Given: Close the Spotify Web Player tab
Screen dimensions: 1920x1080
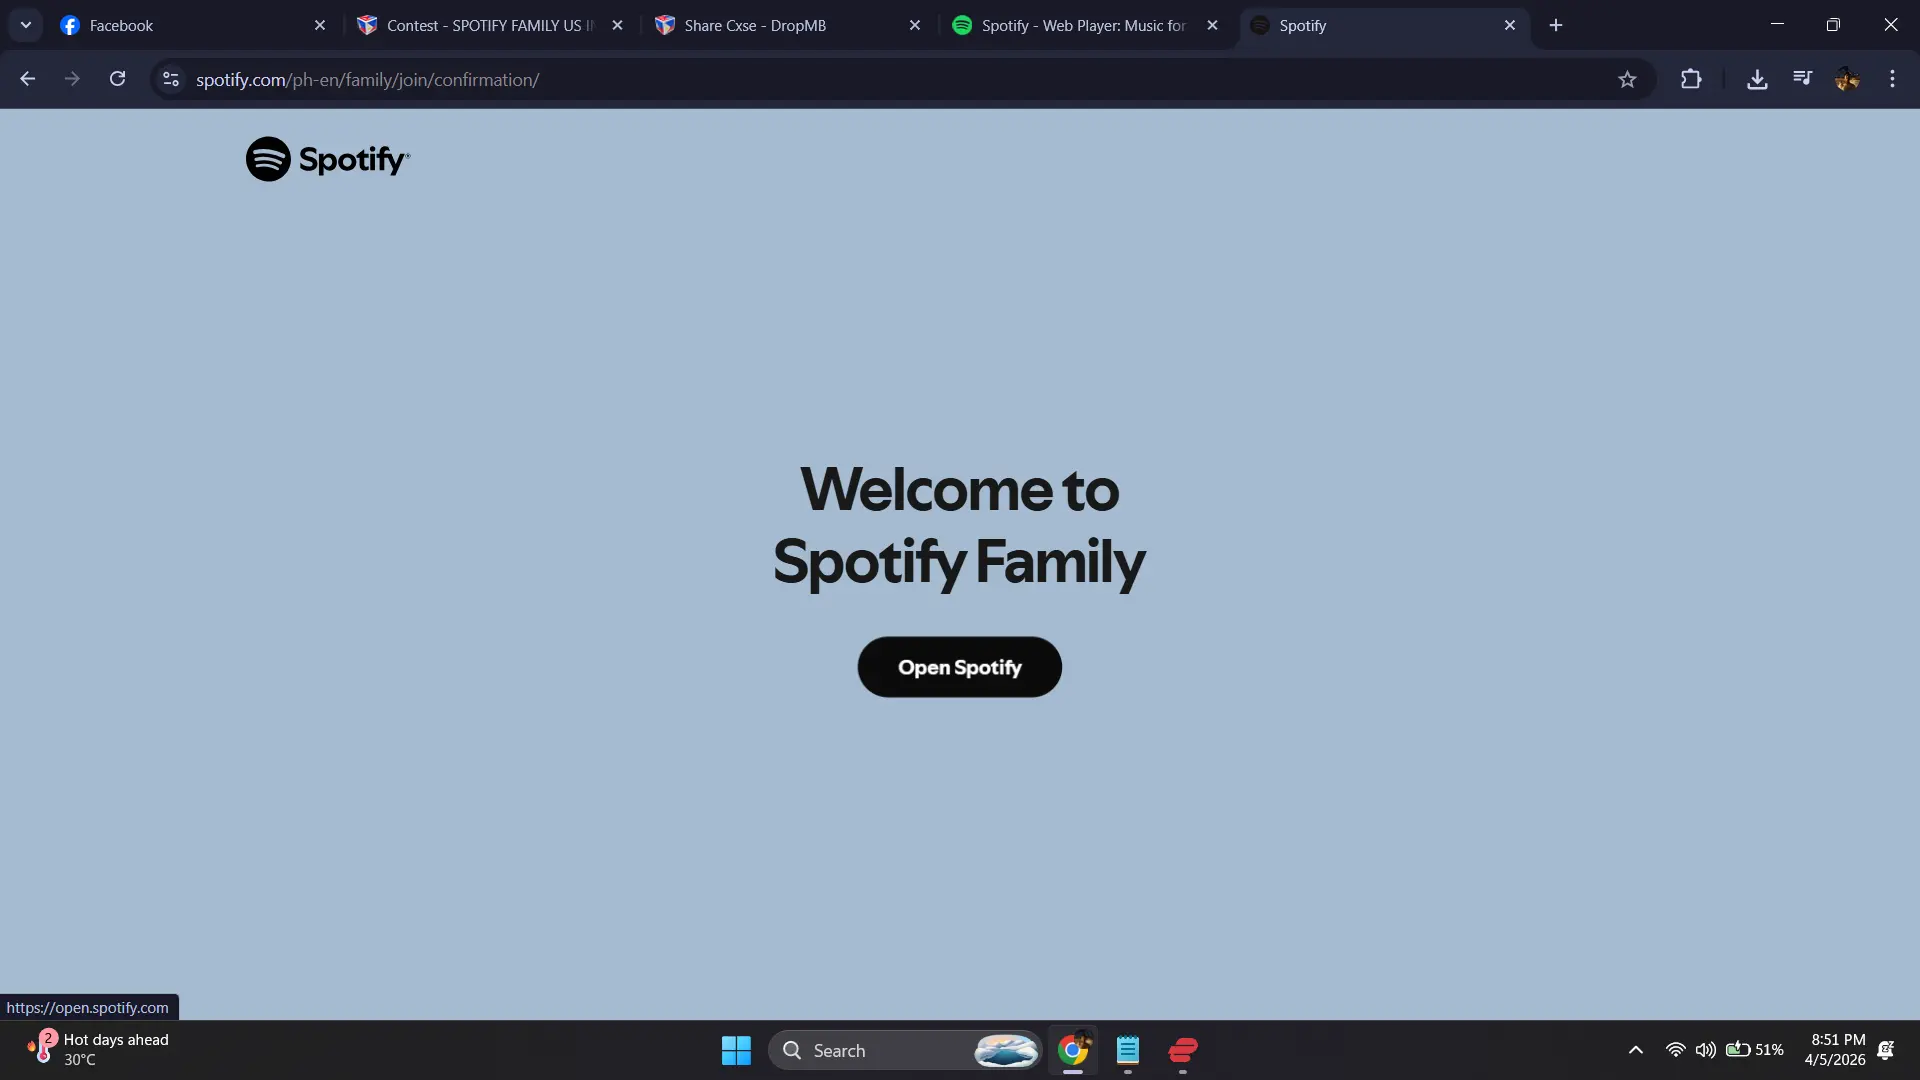Looking at the screenshot, I should pos(1212,25).
